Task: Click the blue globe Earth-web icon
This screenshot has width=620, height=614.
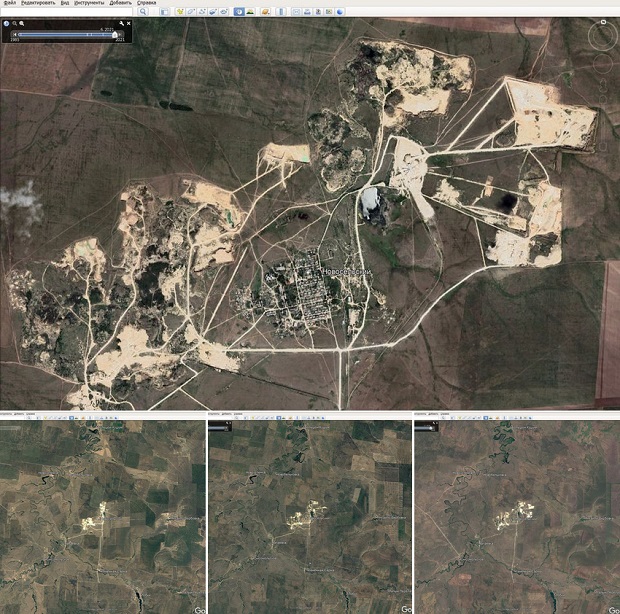Action: (x=340, y=12)
